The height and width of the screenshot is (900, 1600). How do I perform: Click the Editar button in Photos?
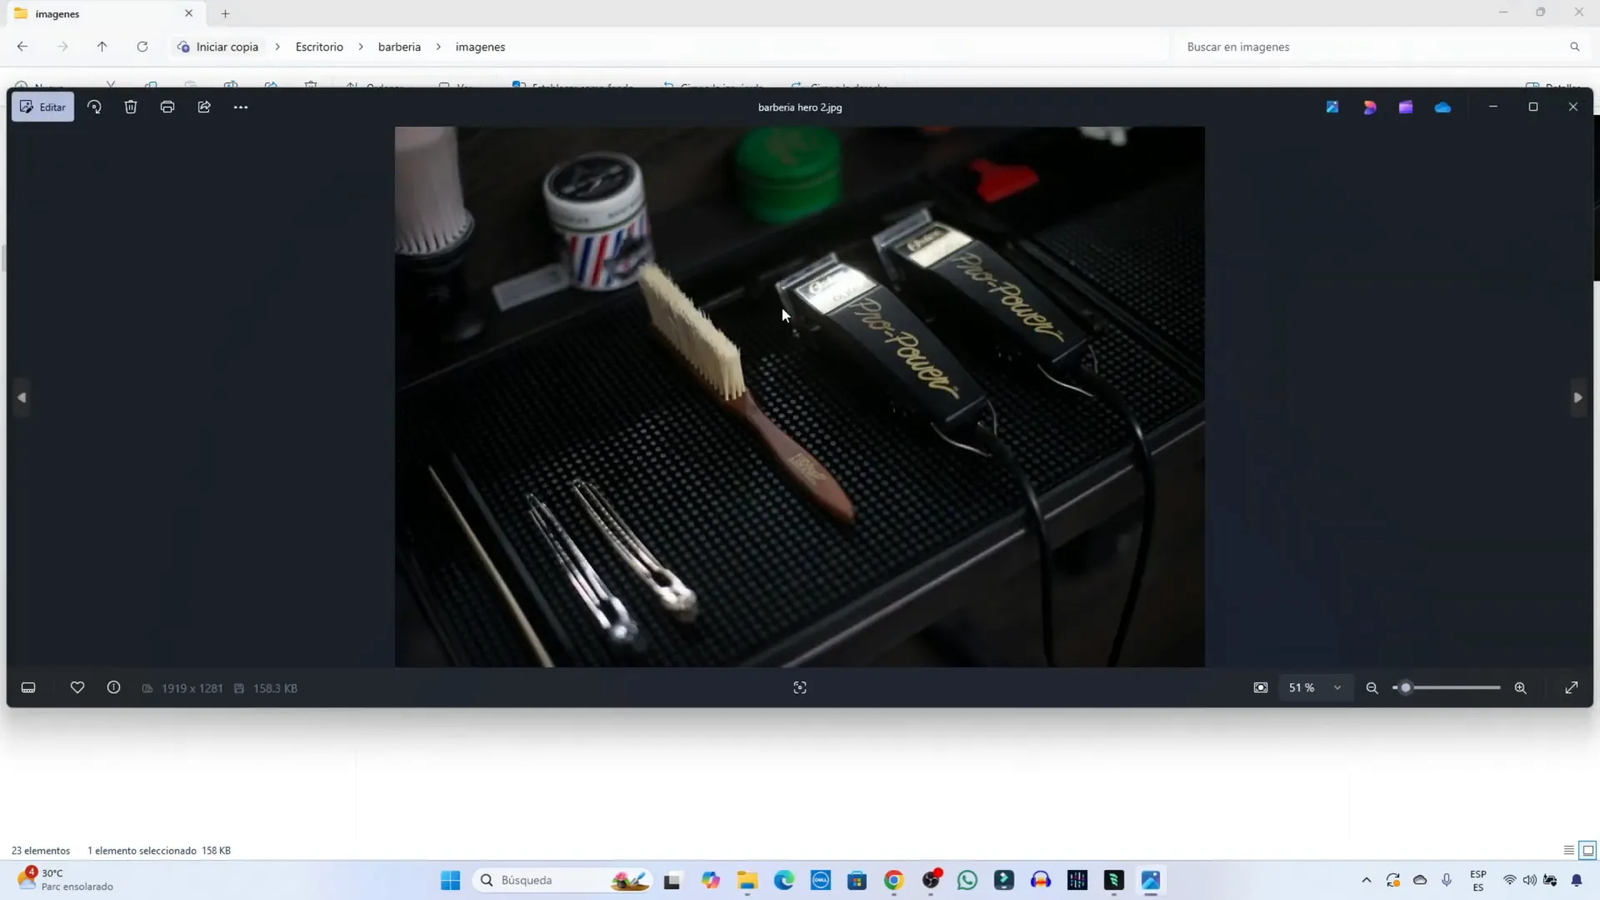click(43, 107)
